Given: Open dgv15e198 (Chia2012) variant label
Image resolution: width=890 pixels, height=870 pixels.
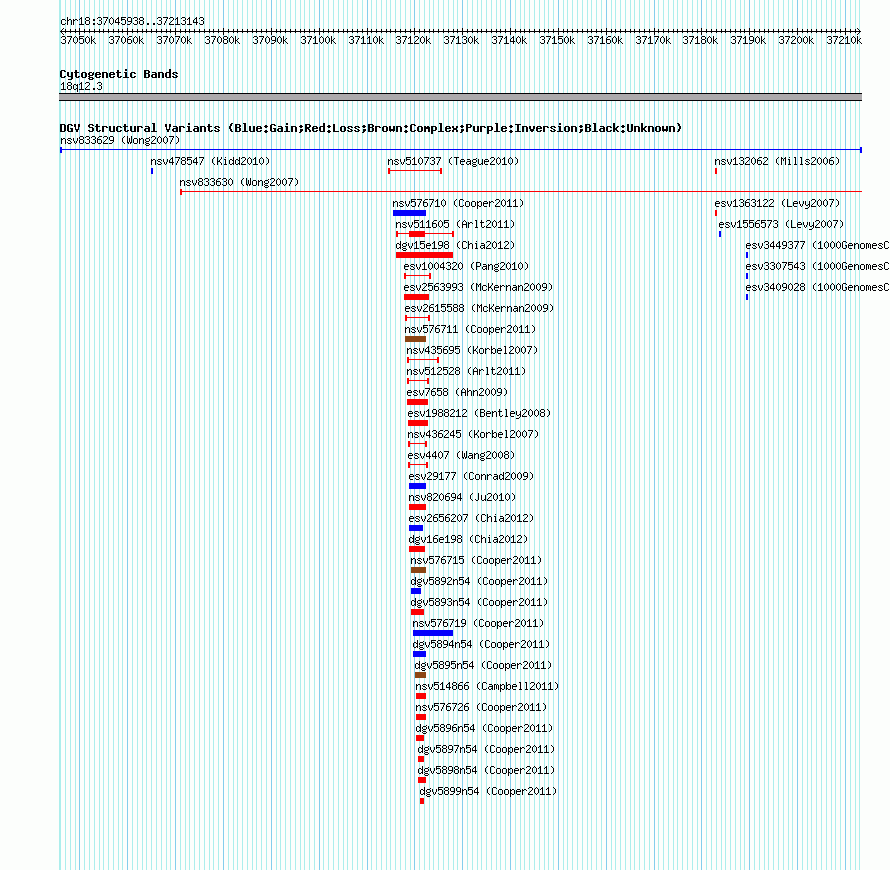Looking at the screenshot, I should click(x=455, y=245).
